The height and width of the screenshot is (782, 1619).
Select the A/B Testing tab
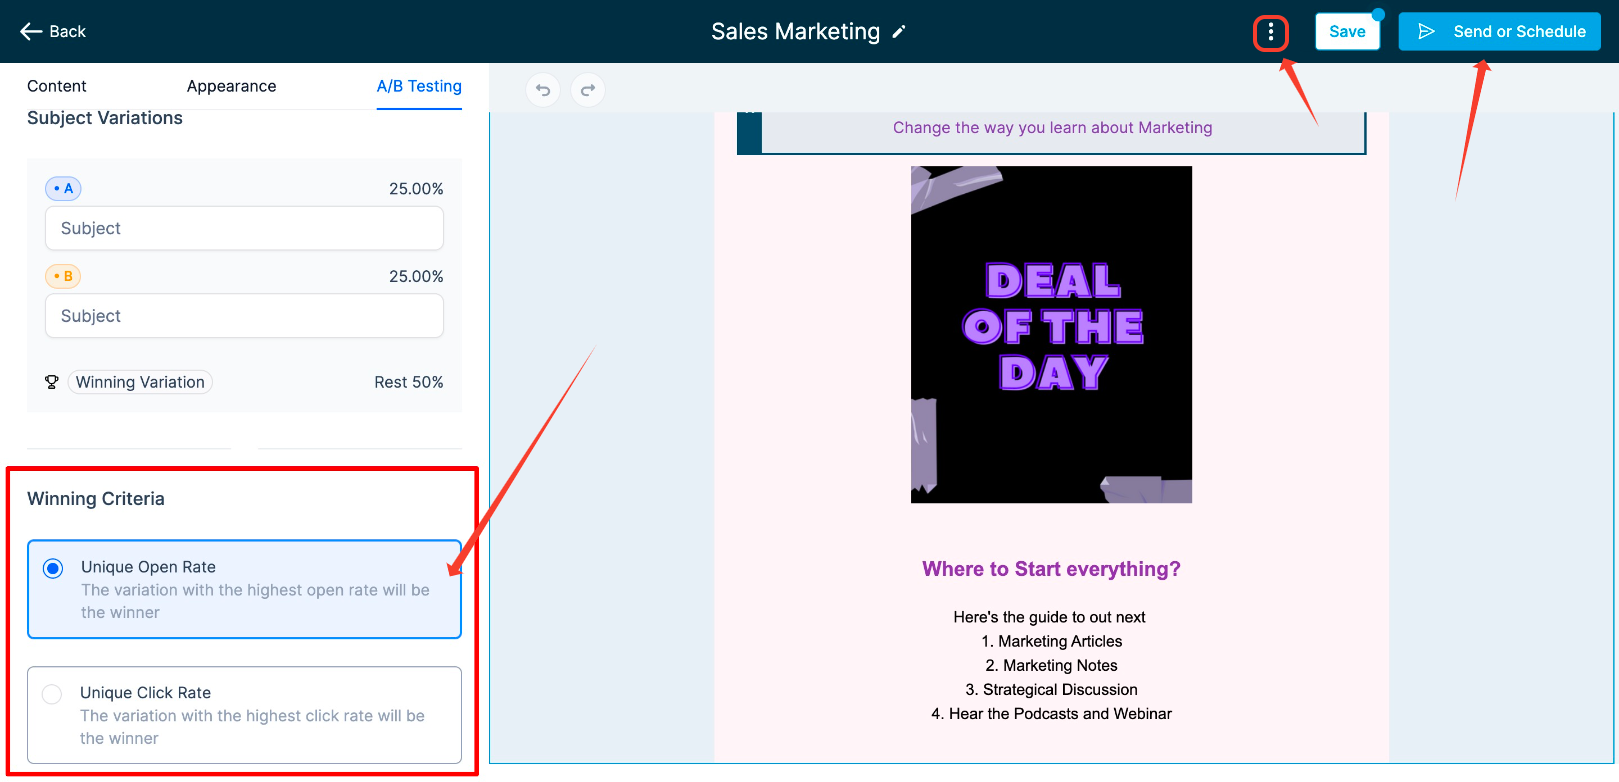(419, 86)
